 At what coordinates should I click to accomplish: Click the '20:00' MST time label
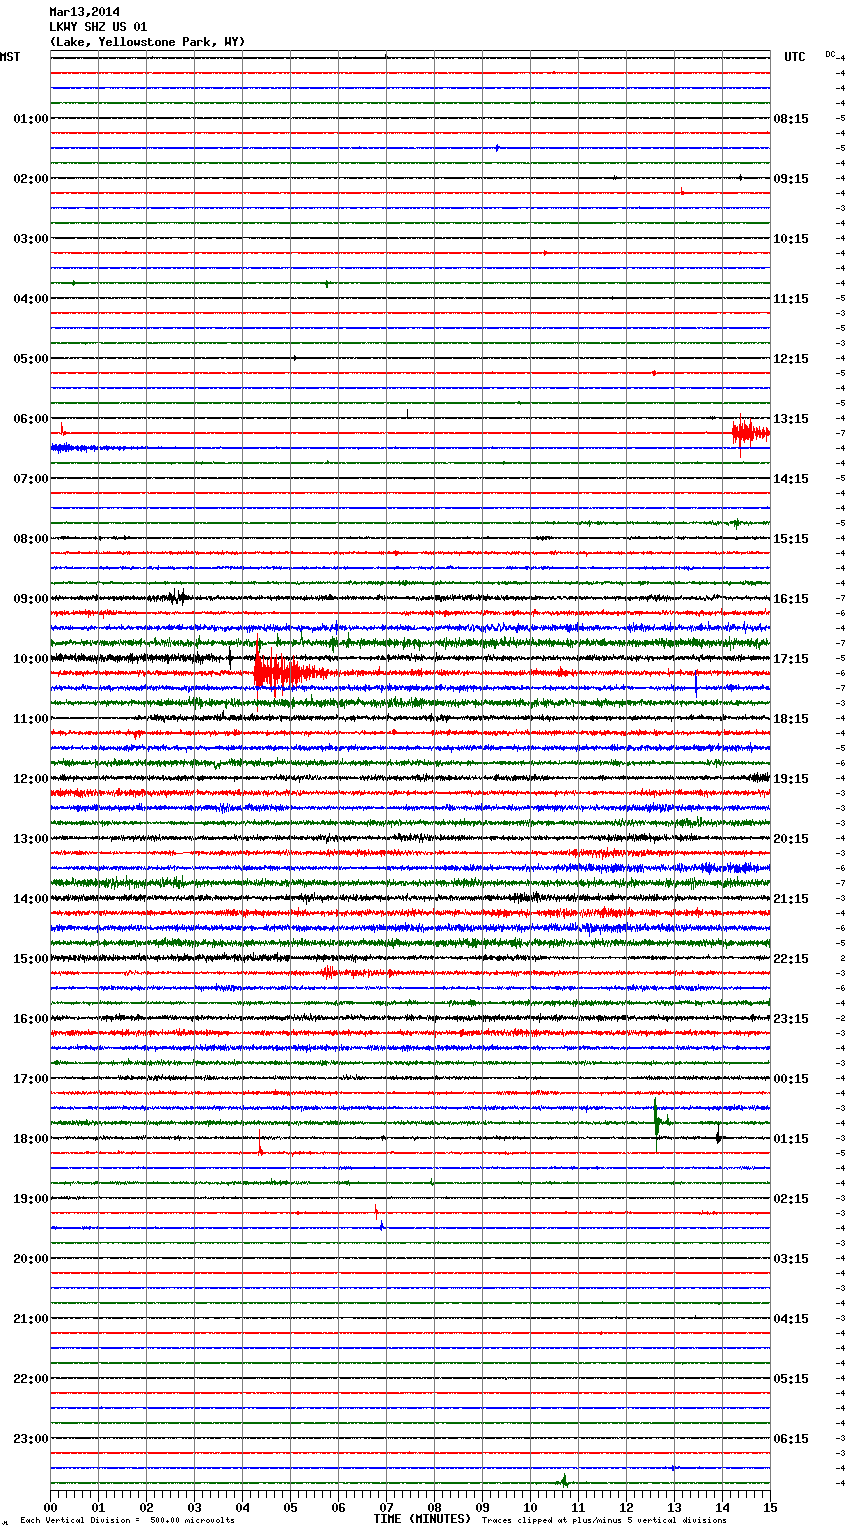tap(31, 1259)
